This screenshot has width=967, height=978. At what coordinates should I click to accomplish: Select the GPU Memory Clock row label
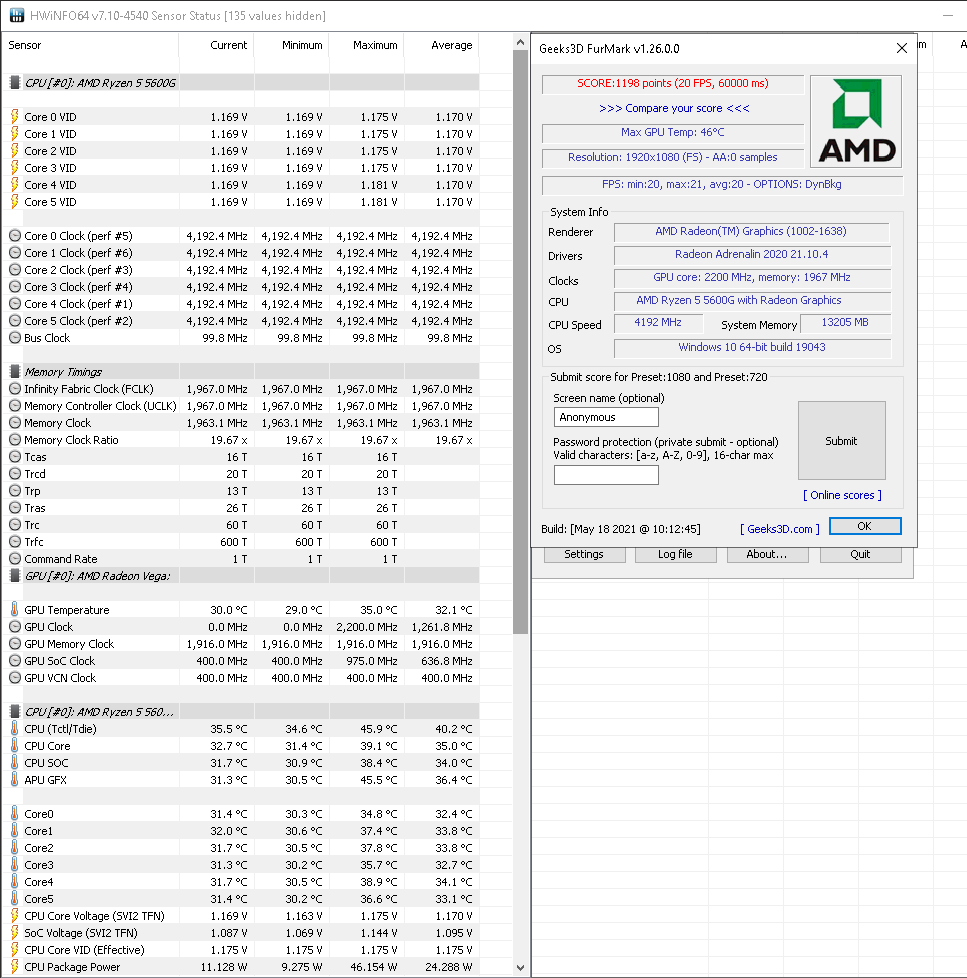69,644
